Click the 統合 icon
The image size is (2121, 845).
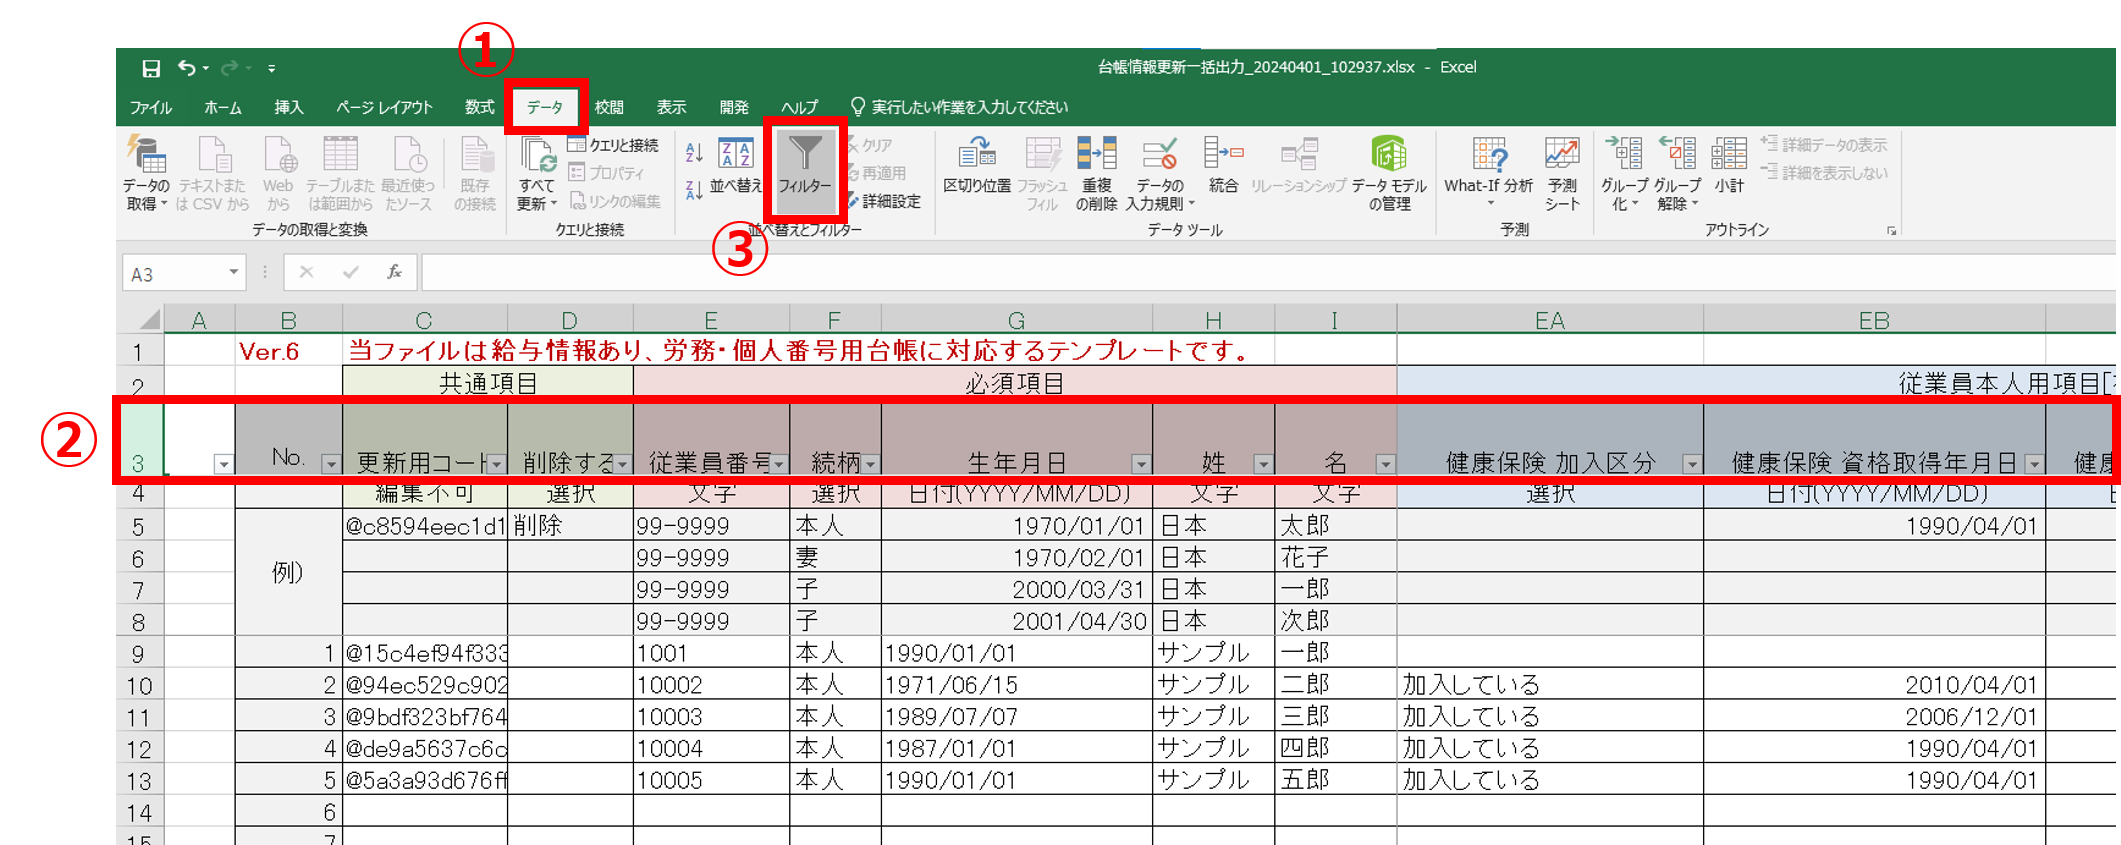click(1223, 166)
